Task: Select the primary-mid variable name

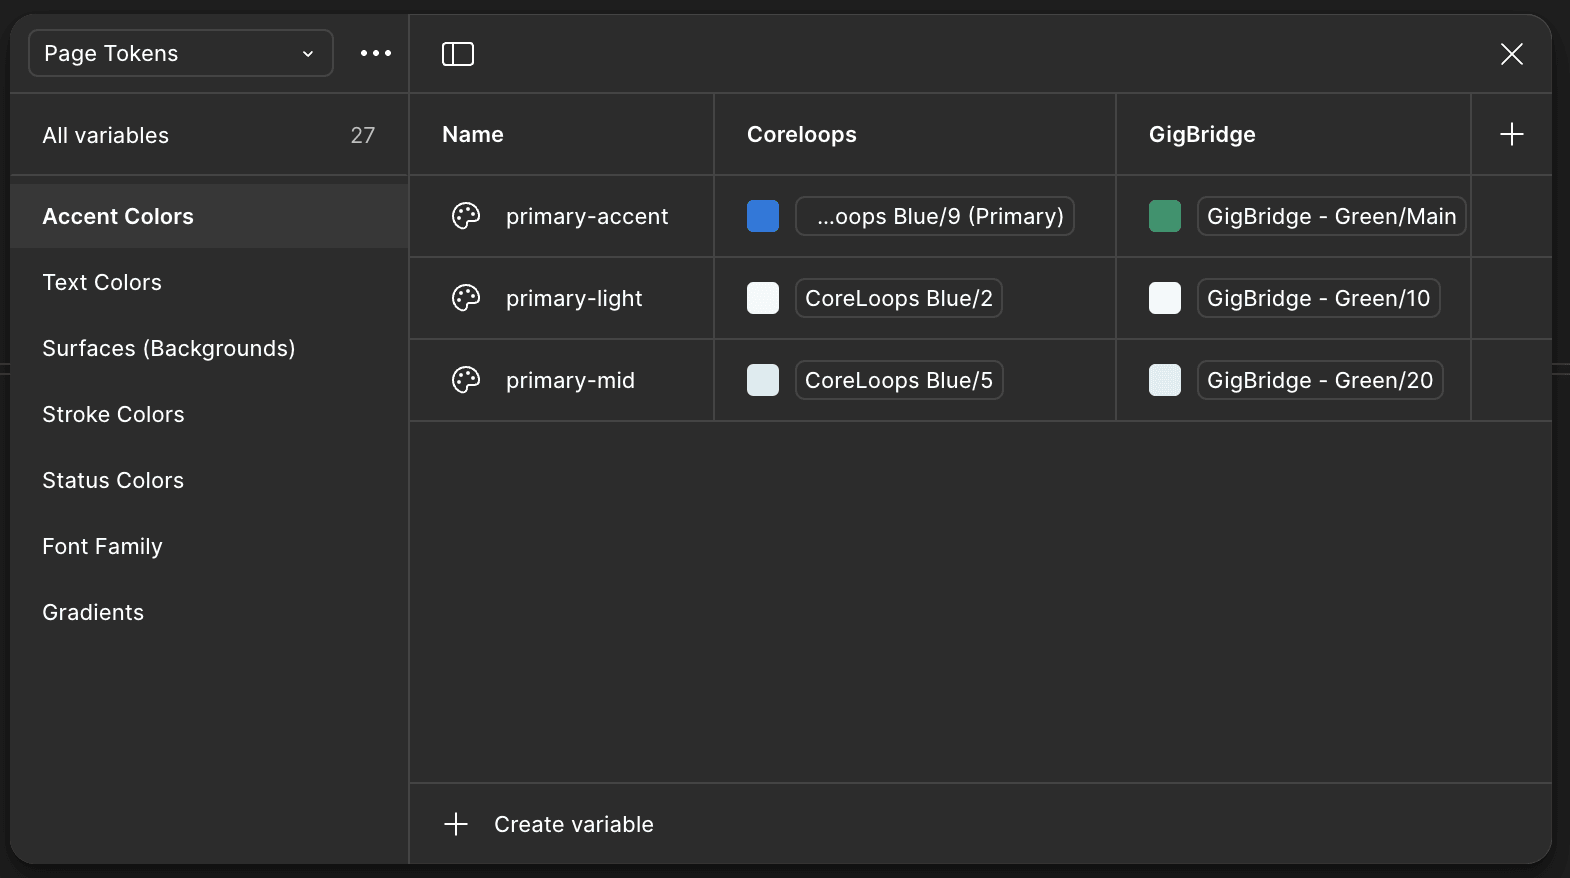Action: (570, 380)
